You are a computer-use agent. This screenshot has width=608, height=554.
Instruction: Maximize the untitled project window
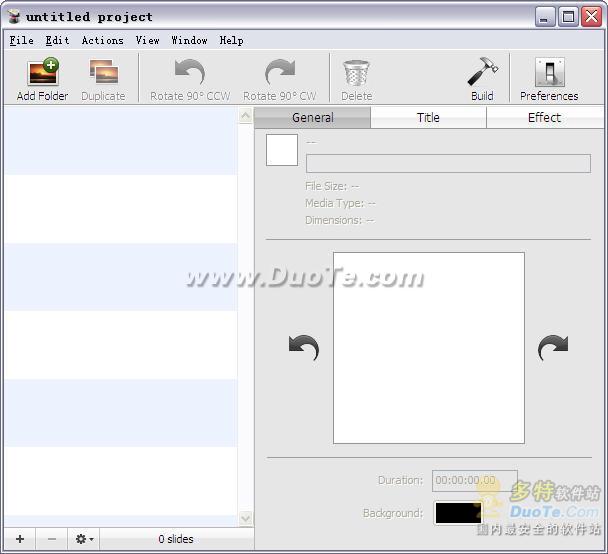click(x=568, y=17)
